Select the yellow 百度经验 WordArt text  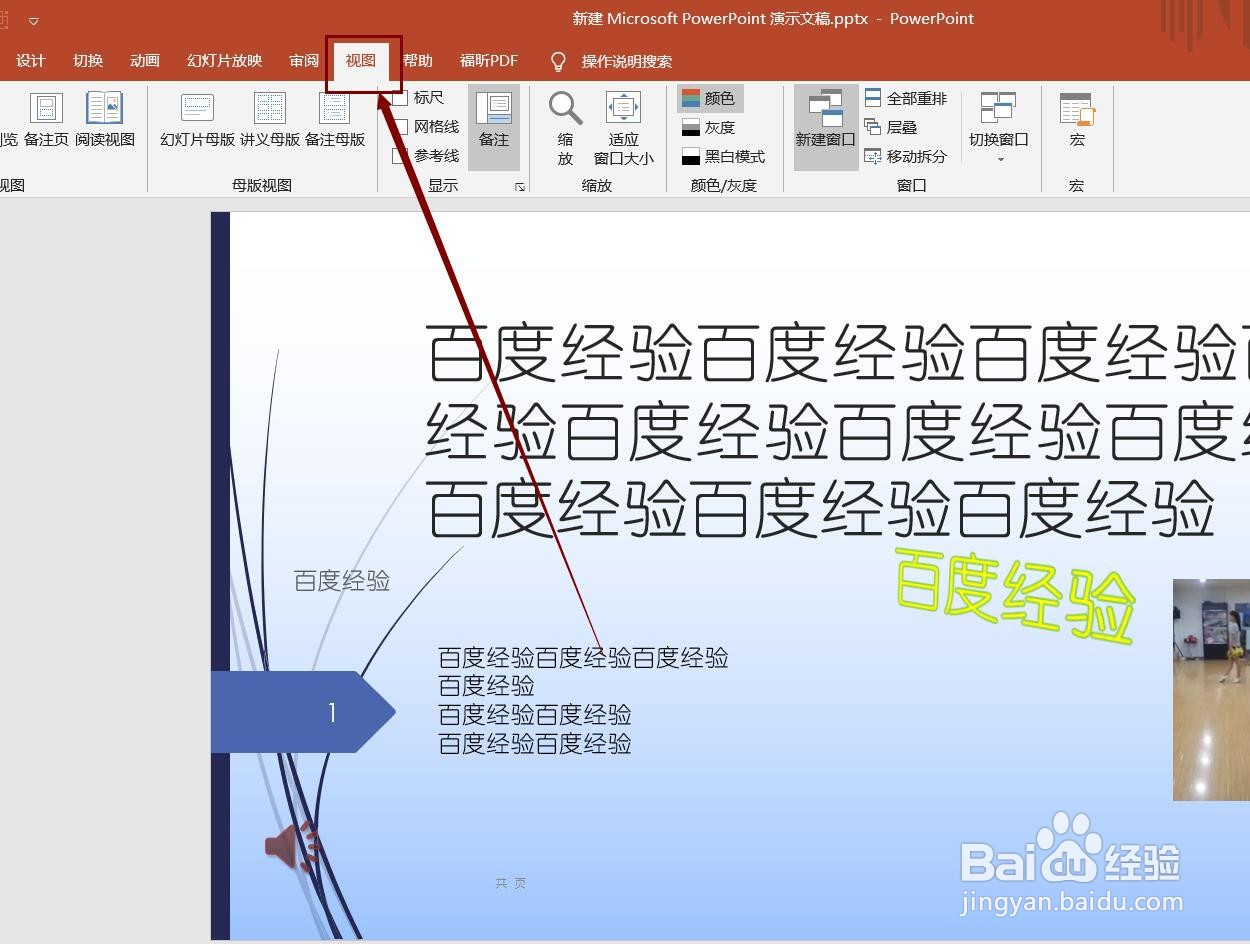point(1015,595)
